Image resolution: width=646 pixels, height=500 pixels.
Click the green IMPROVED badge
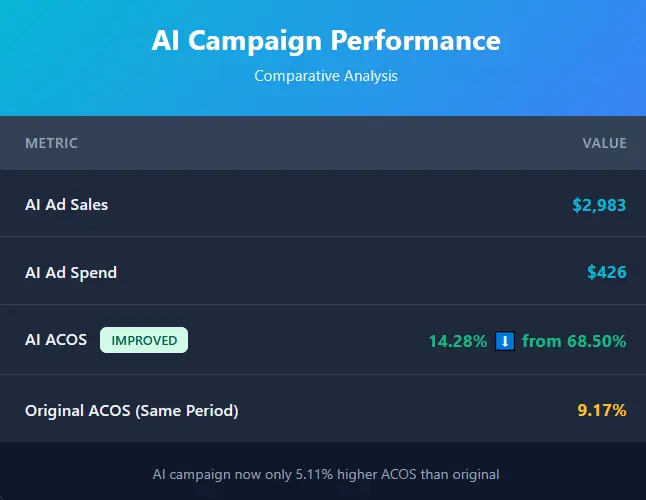(x=144, y=340)
